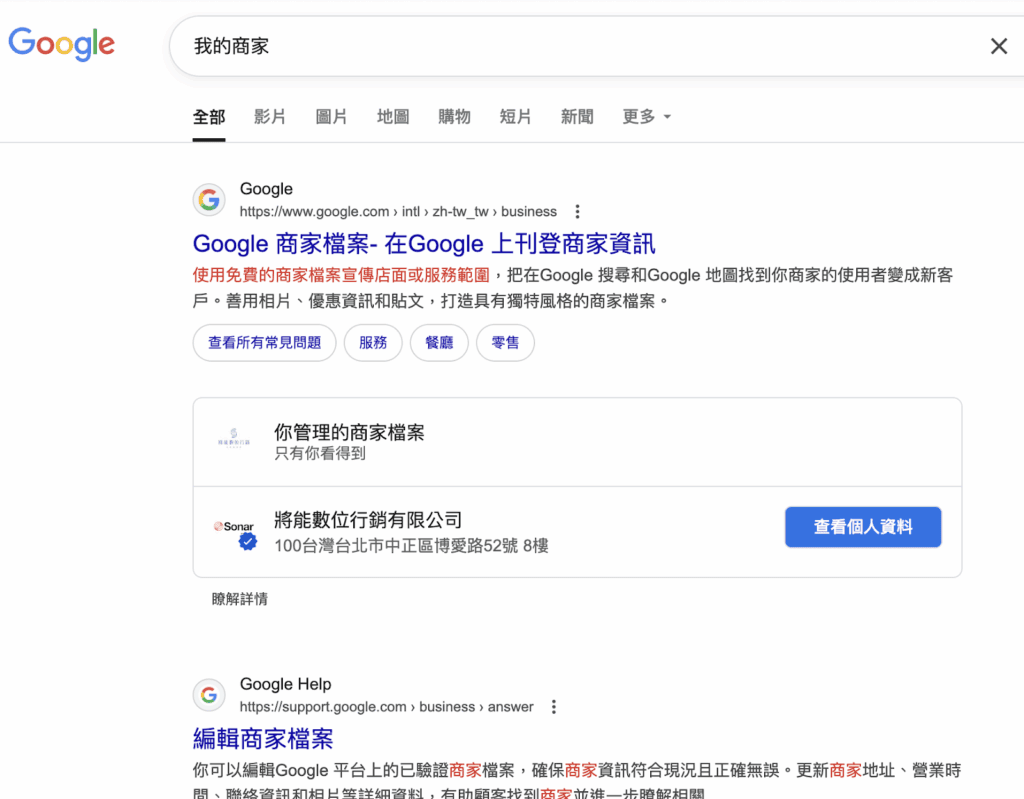Open three-dot menu for Google business result
Image resolution: width=1024 pixels, height=799 pixels.
pyautogui.click(x=577, y=212)
